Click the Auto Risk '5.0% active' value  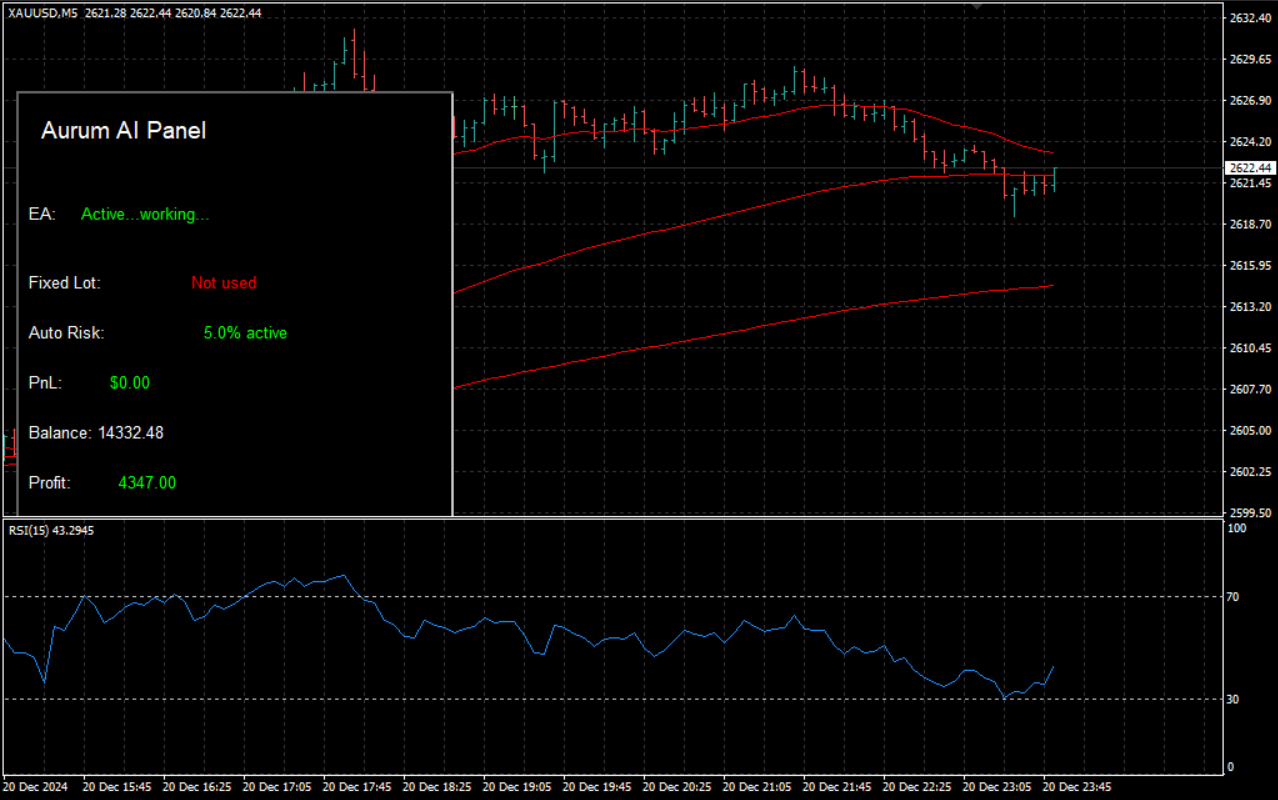[245, 333]
